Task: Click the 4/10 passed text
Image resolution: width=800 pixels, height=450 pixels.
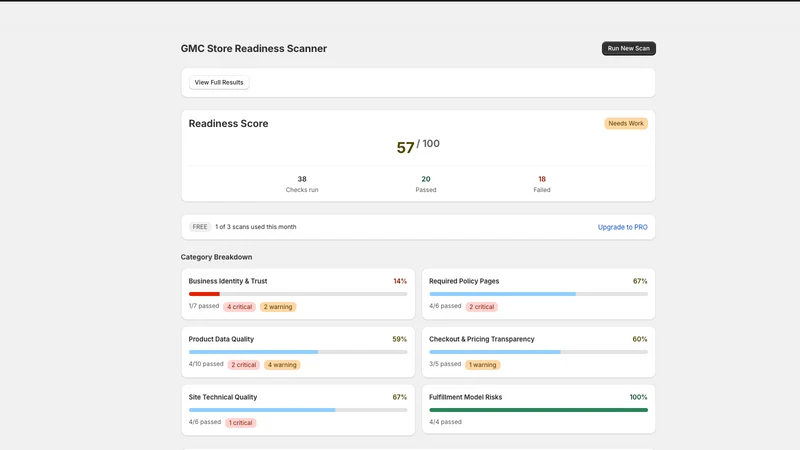Action: tap(206, 364)
